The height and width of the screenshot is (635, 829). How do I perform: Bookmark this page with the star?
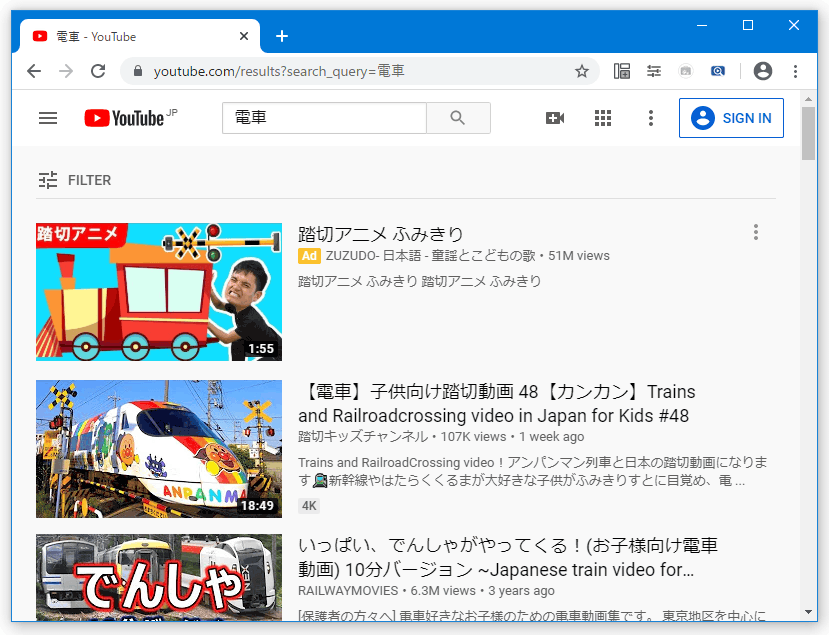(582, 71)
